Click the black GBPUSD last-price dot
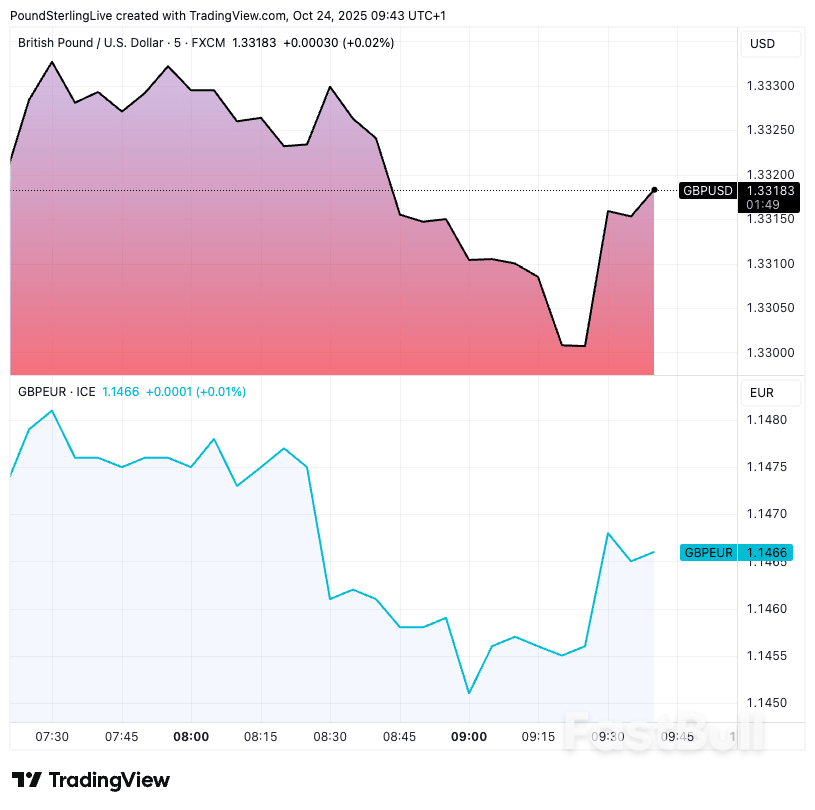The image size is (815, 810). (x=654, y=189)
